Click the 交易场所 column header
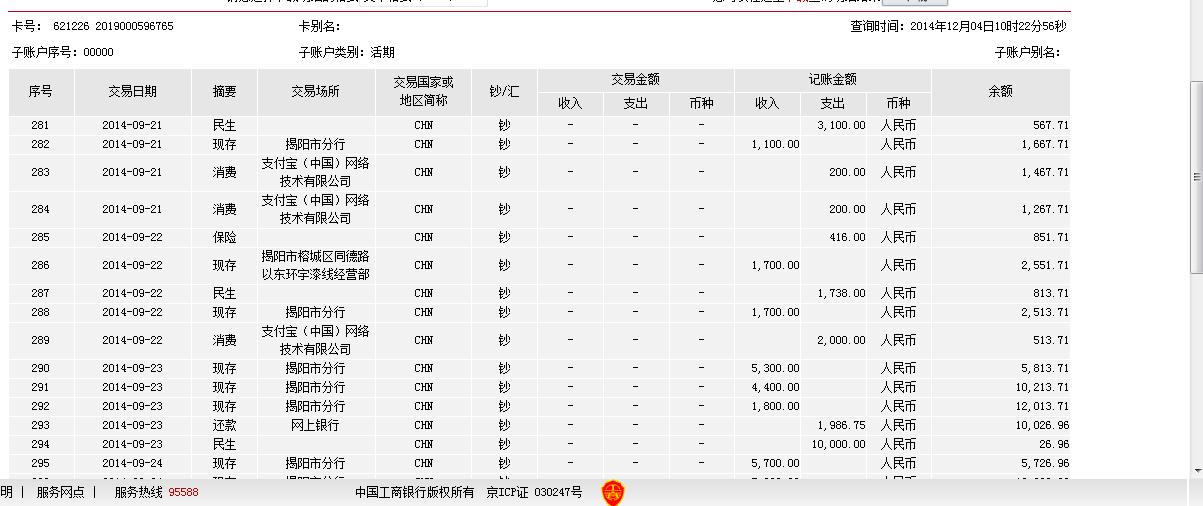 (315, 91)
